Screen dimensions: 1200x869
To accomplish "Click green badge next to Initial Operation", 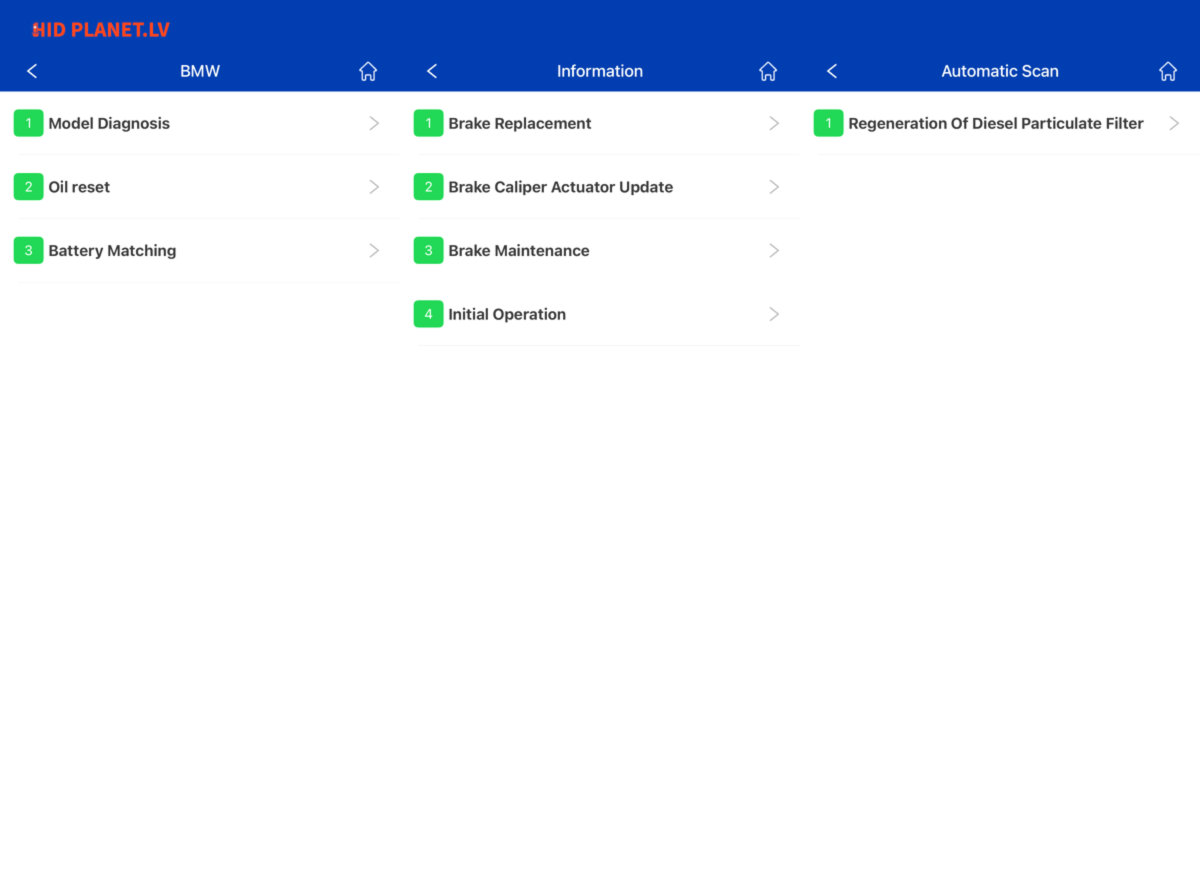I will 428,314.
